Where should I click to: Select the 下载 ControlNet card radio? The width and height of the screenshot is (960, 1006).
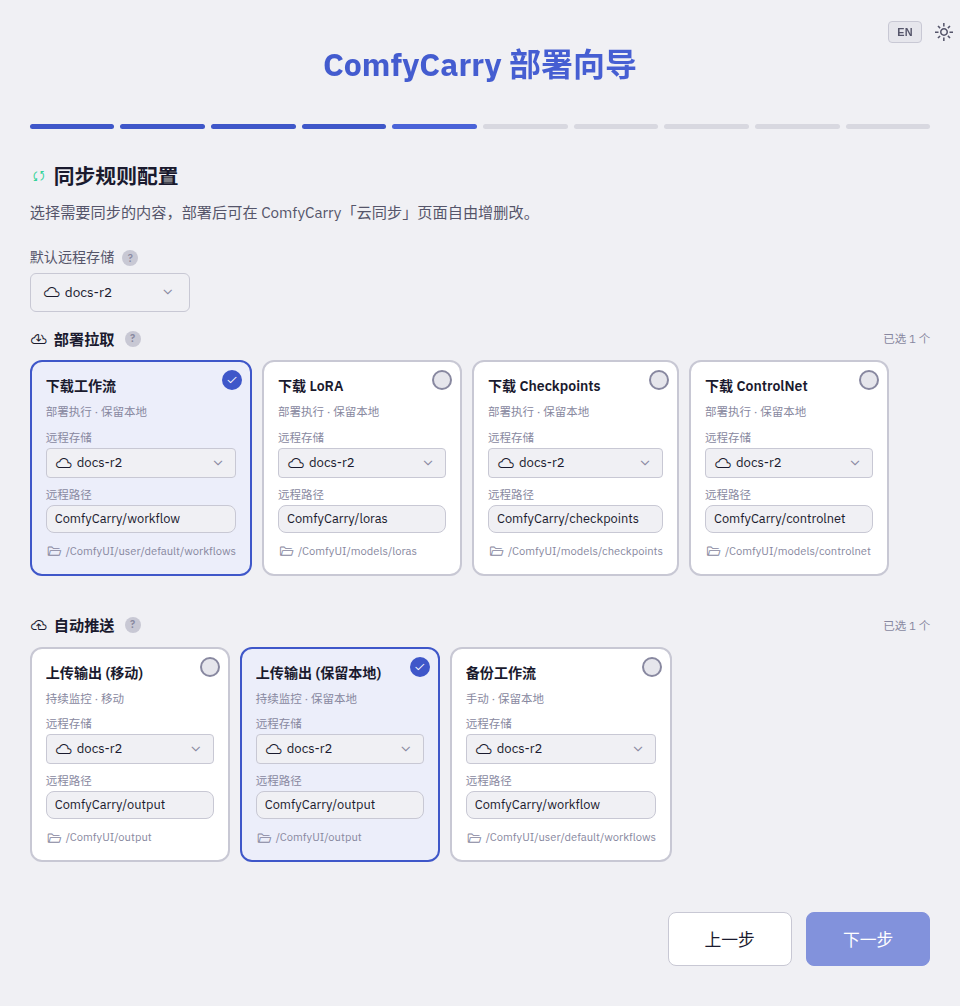point(868,380)
